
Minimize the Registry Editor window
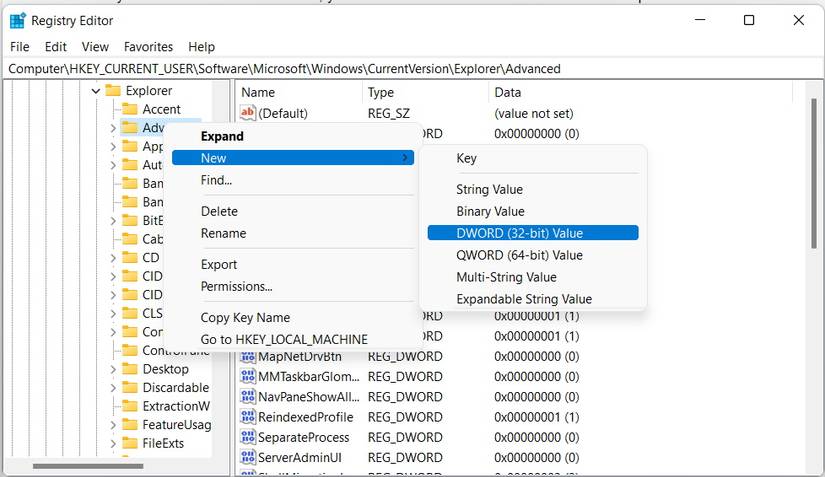coord(700,21)
